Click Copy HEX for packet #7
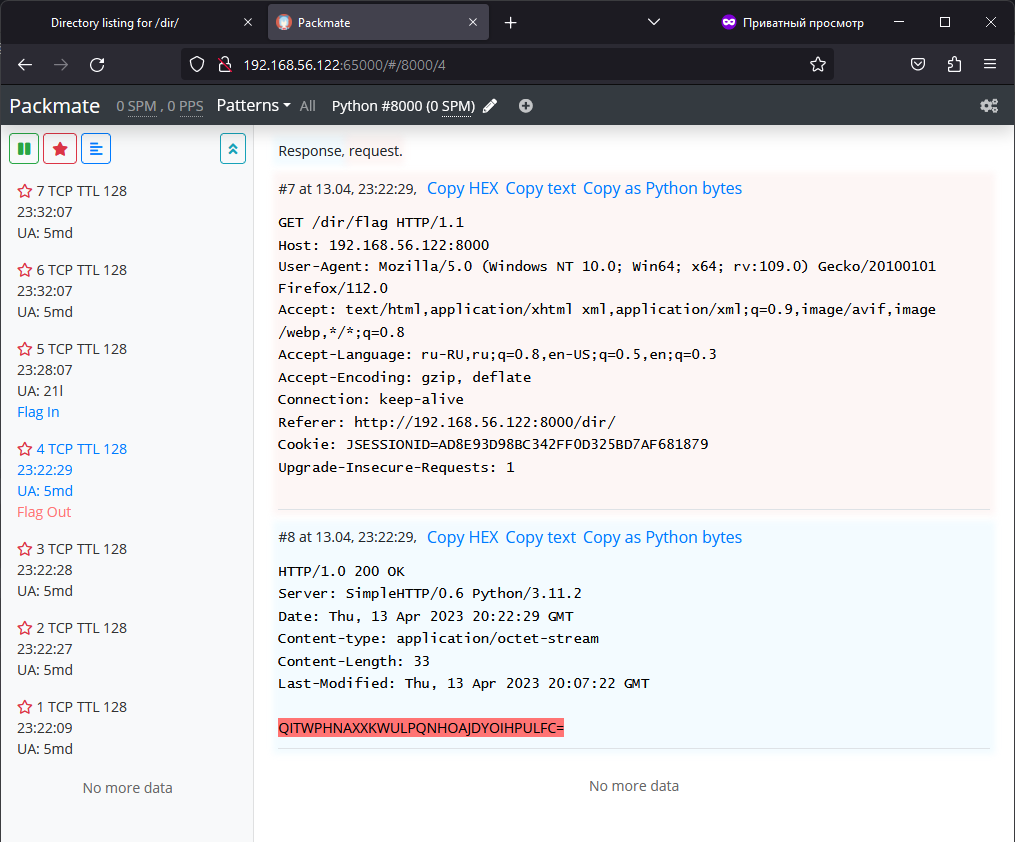 coord(462,188)
